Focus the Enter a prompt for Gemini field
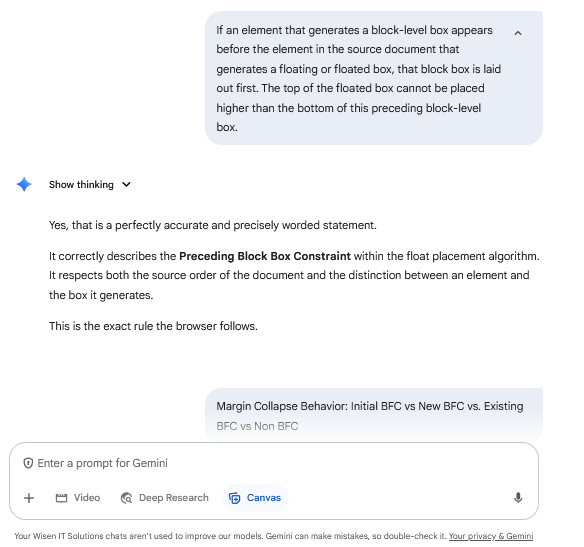Image resolution: width=584 pixels, height=547 pixels. click(x=274, y=463)
